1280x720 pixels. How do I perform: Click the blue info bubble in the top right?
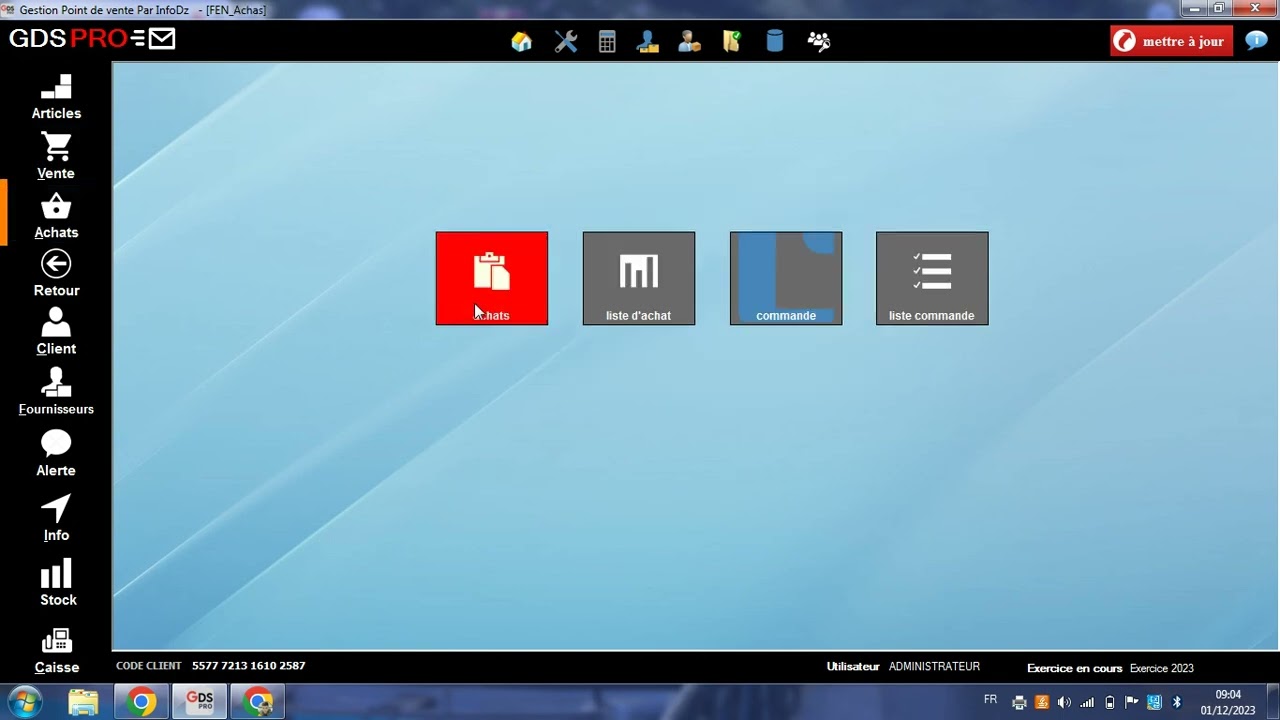1256,41
